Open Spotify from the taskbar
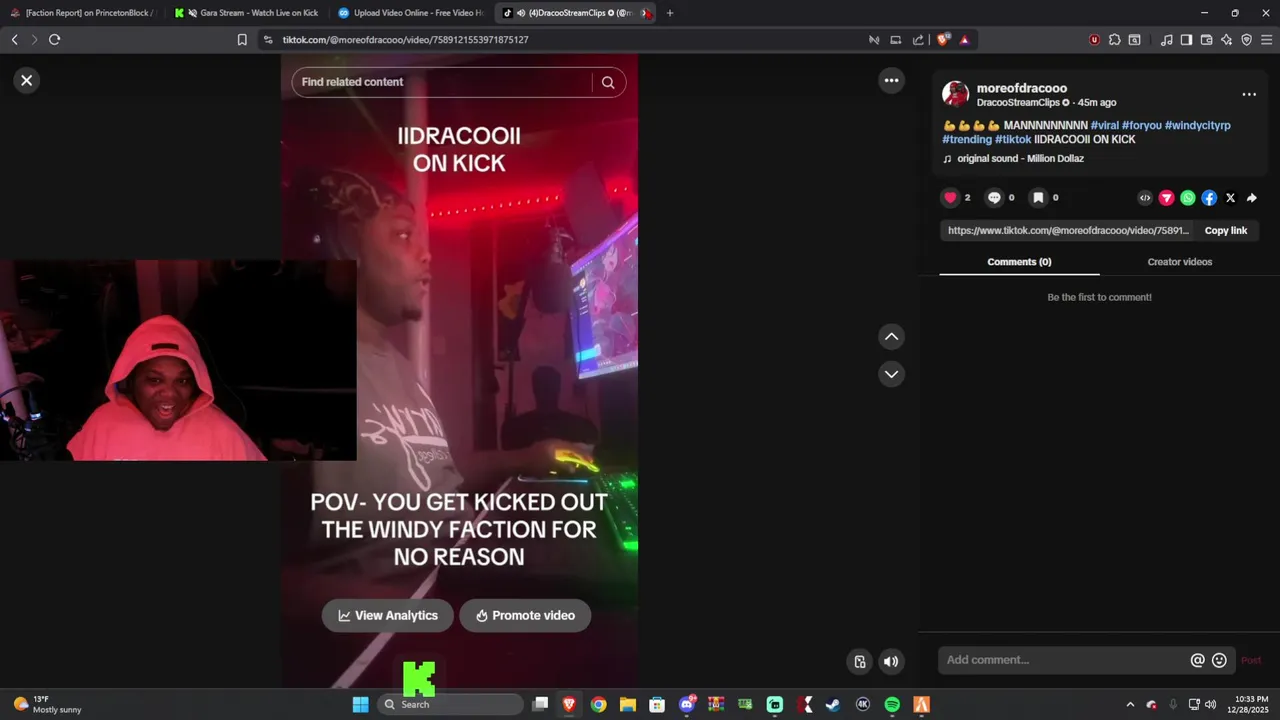 coord(892,704)
